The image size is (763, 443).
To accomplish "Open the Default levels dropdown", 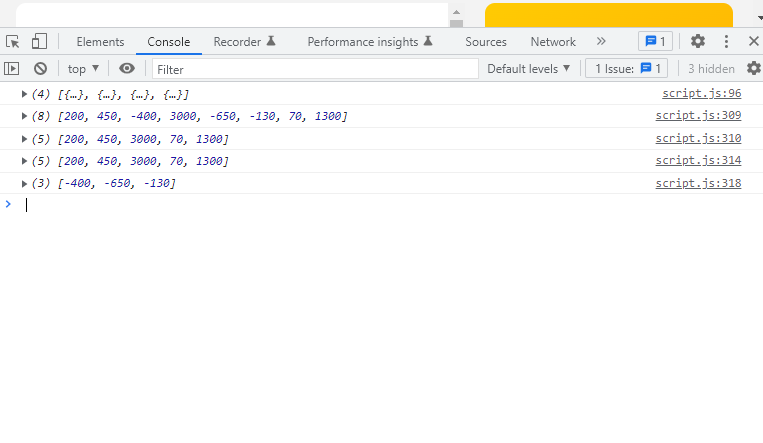I will coord(528,69).
